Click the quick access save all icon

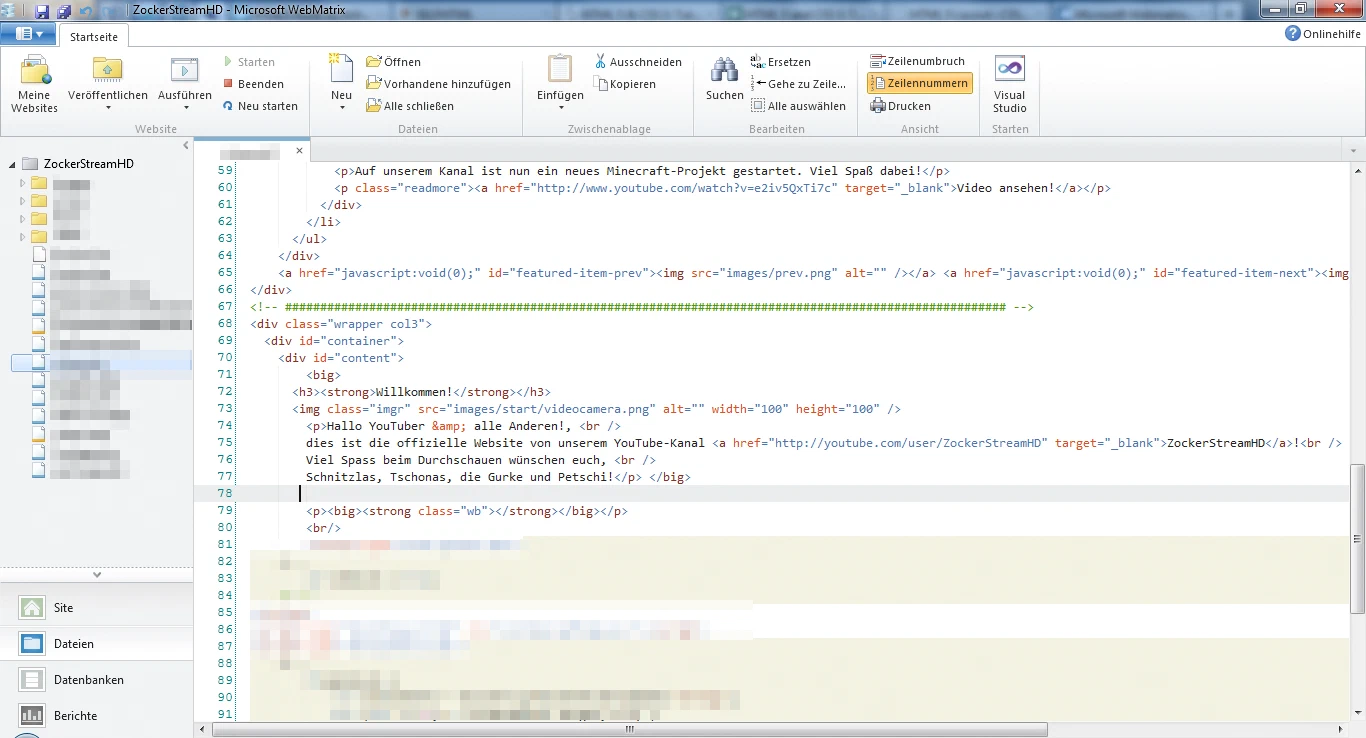pos(64,12)
